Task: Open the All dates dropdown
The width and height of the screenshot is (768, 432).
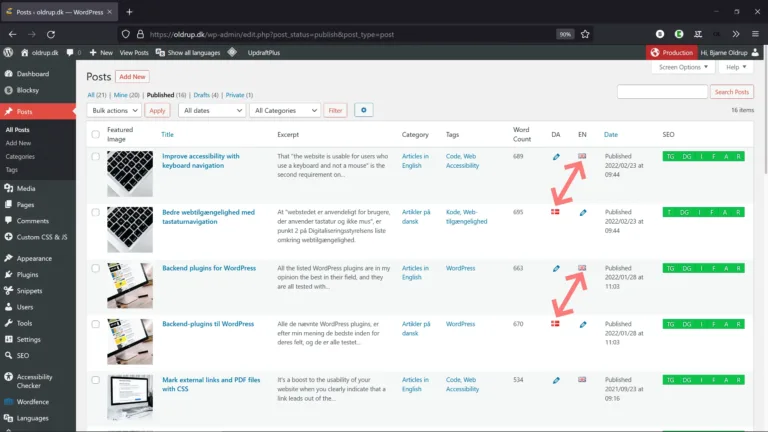Action: (x=212, y=110)
